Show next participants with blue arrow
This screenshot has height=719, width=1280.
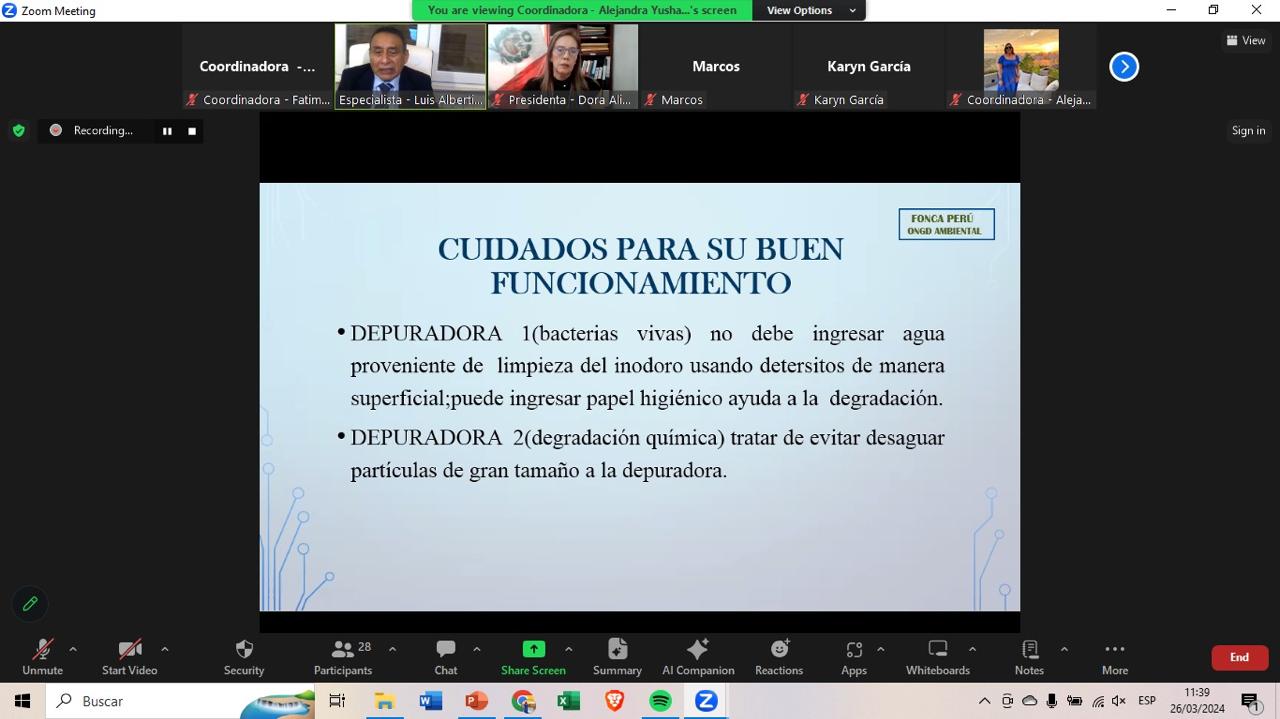click(1124, 67)
